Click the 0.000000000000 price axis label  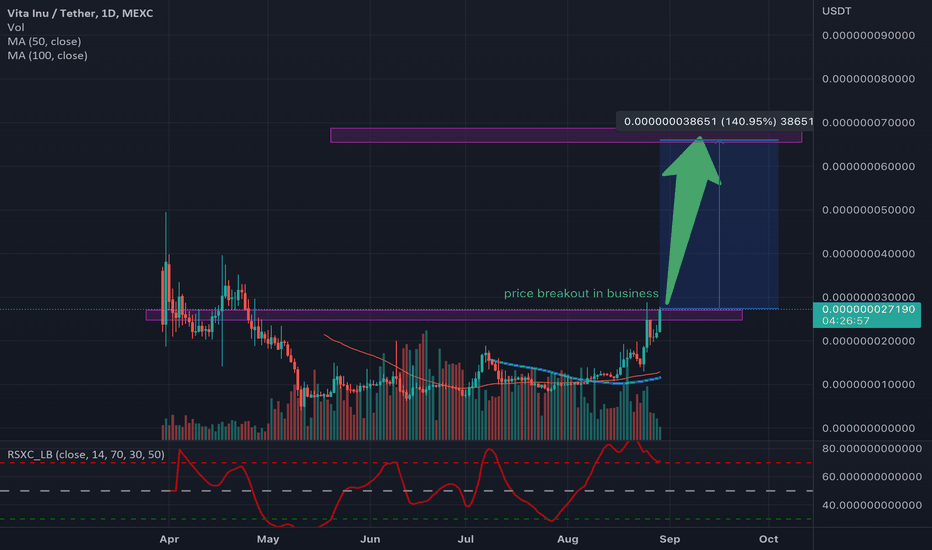click(868, 428)
